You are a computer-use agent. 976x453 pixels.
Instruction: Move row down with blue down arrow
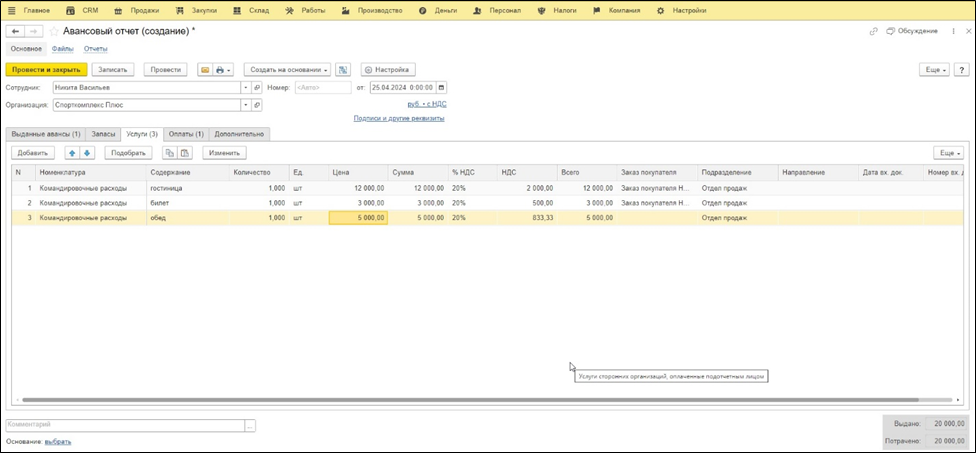87,153
